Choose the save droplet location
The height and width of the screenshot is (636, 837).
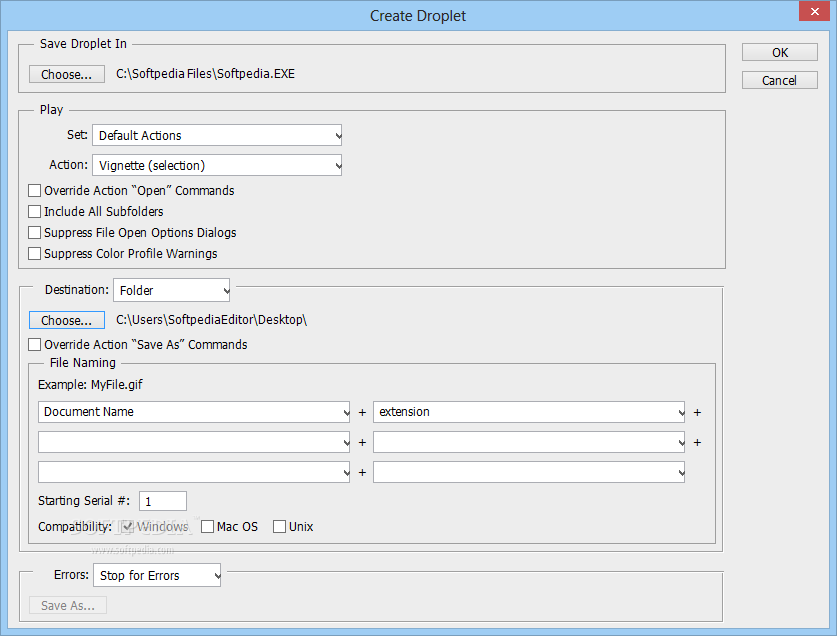click(x=67, y=74)
